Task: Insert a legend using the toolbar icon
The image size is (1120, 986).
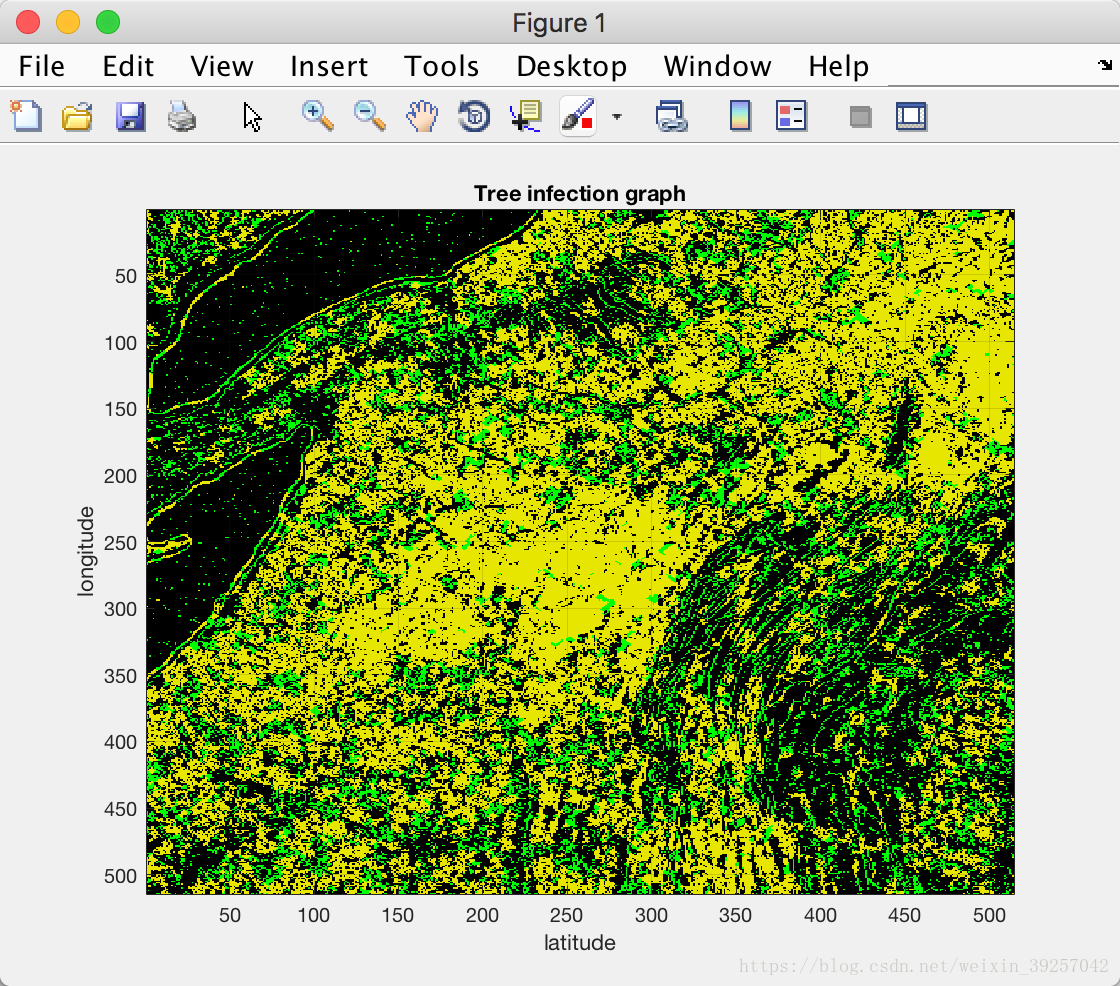Action: pos(791,116)
